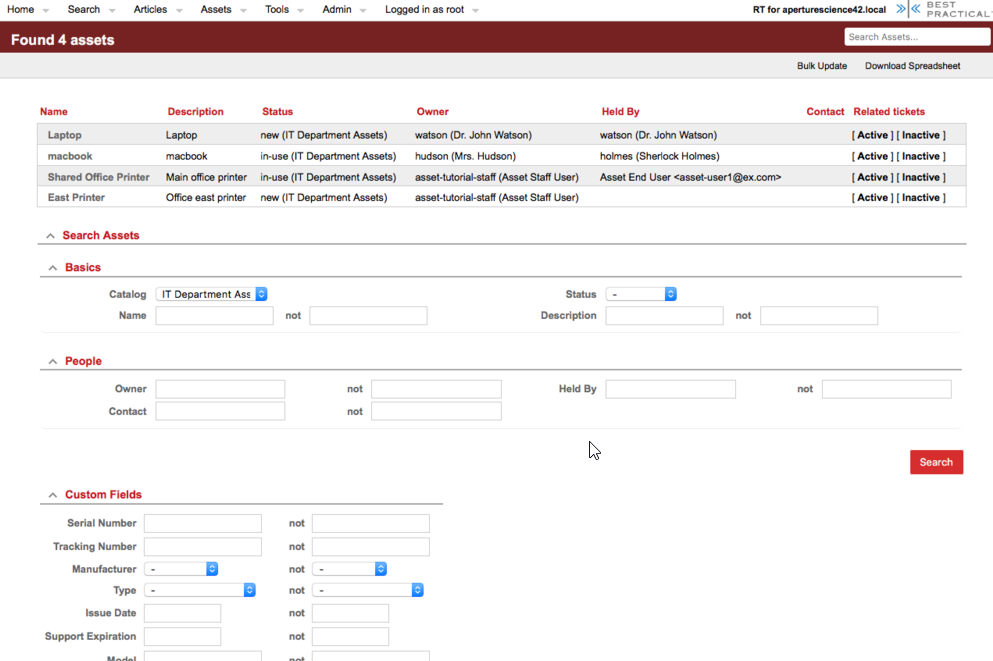
Task: Open the Admin menu
Action: [337, 9]
